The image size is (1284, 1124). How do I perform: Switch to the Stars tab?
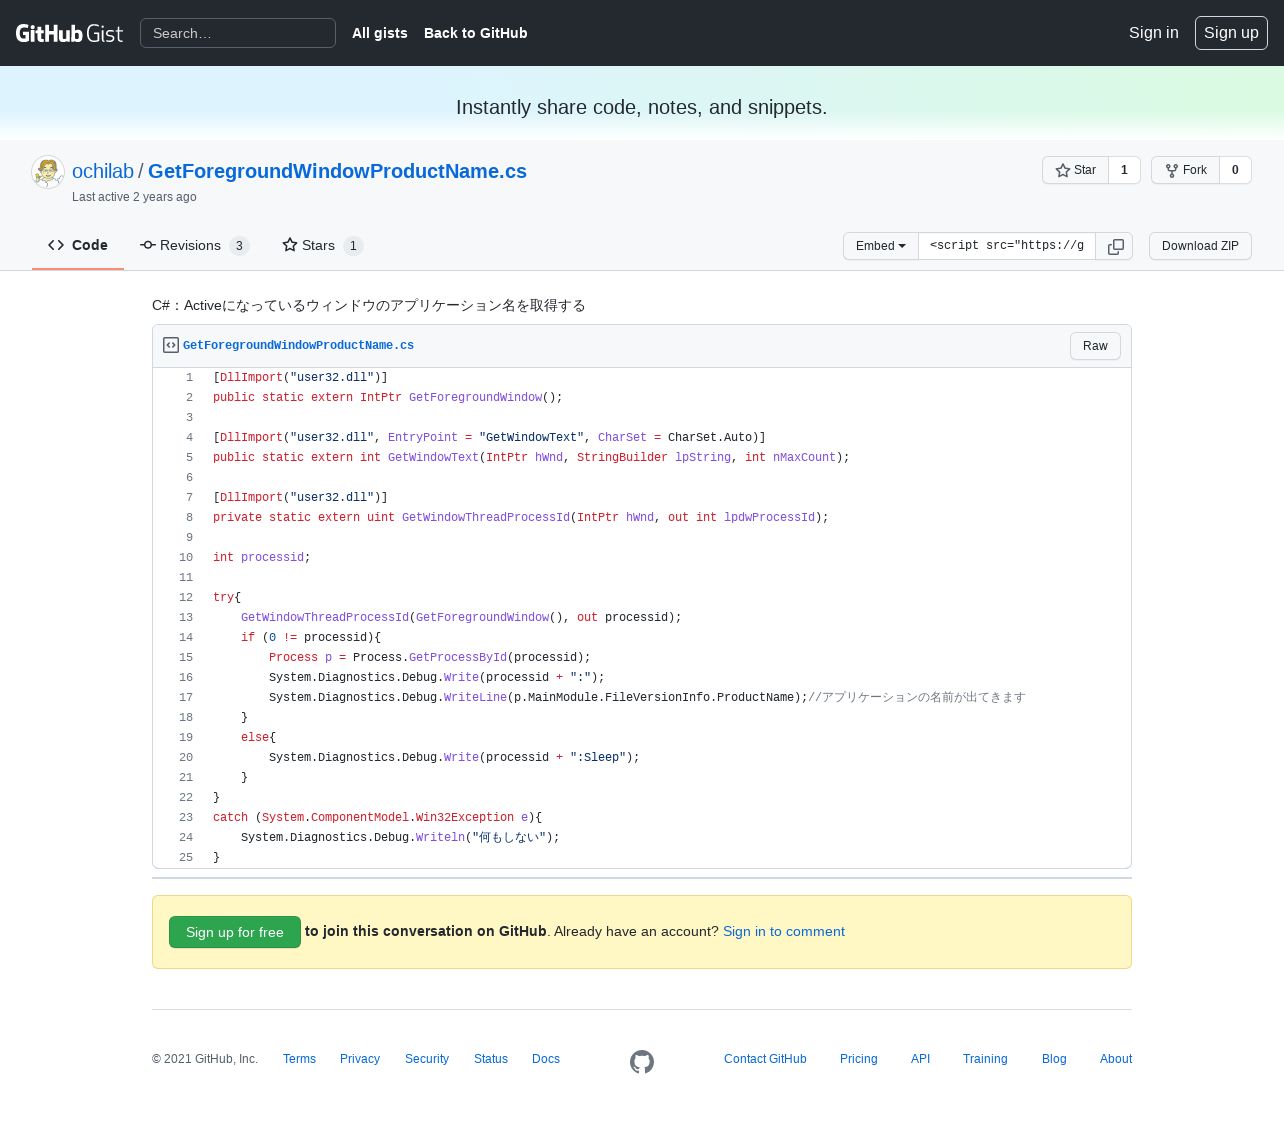point(323,245)
